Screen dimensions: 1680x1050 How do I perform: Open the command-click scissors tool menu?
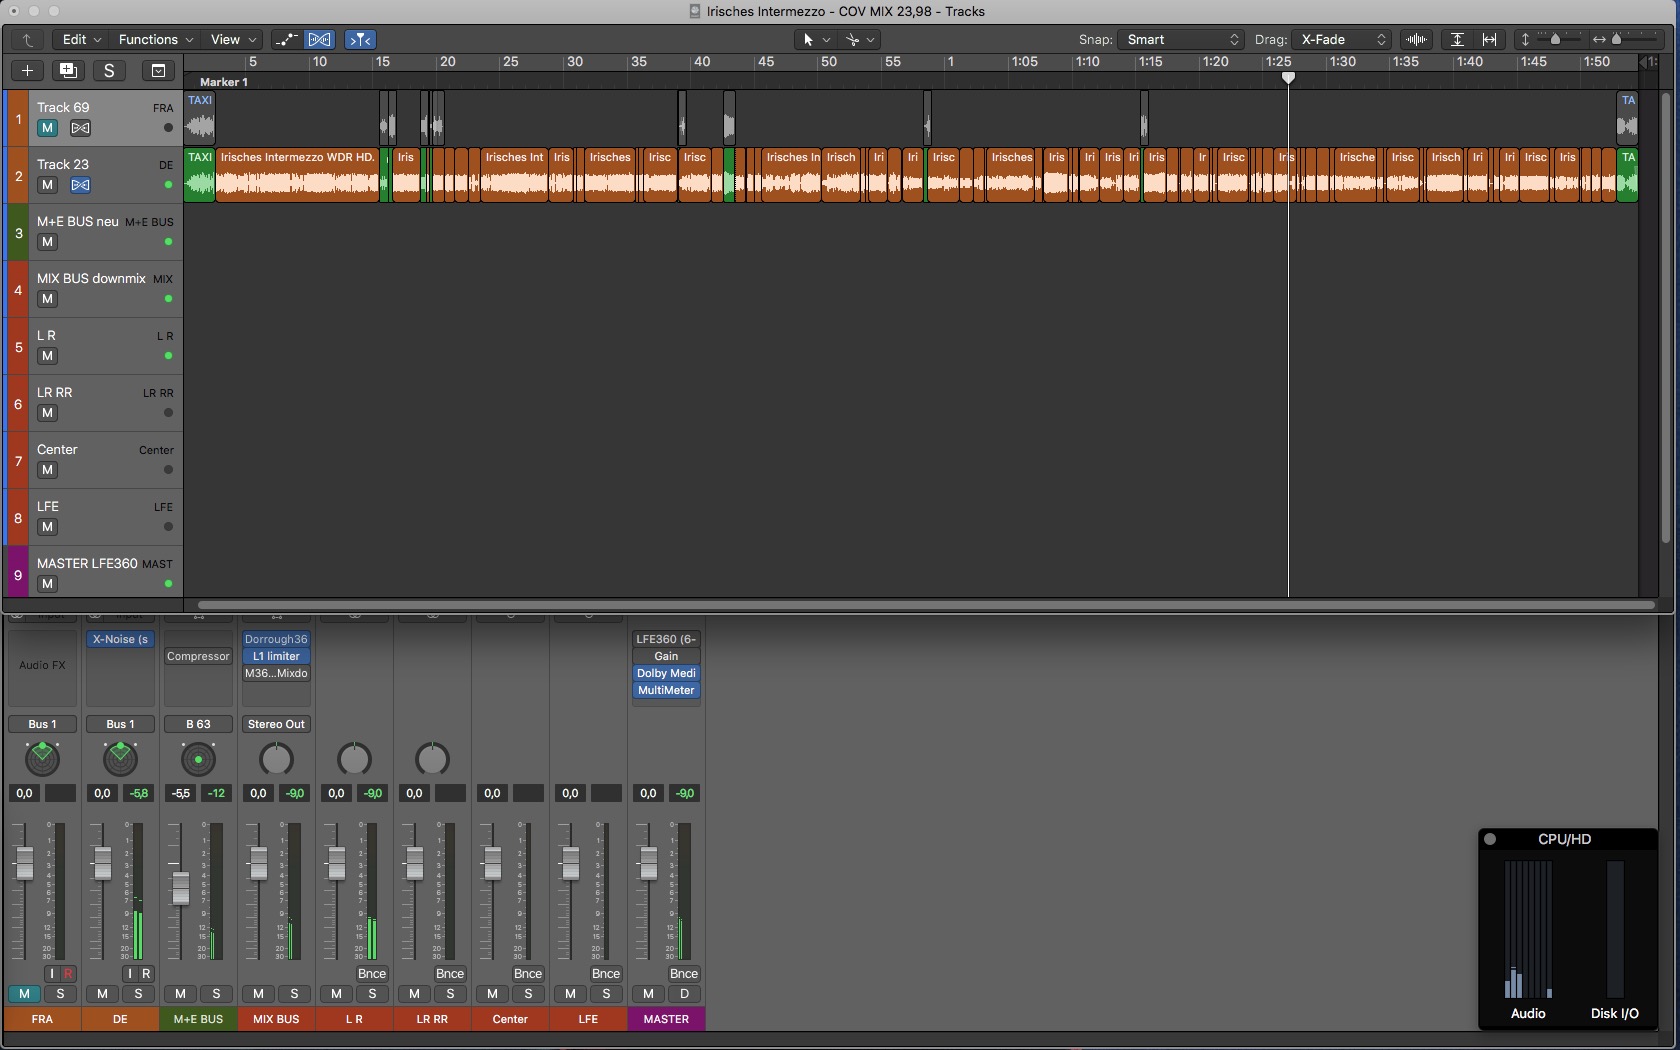tap(859, 40)
